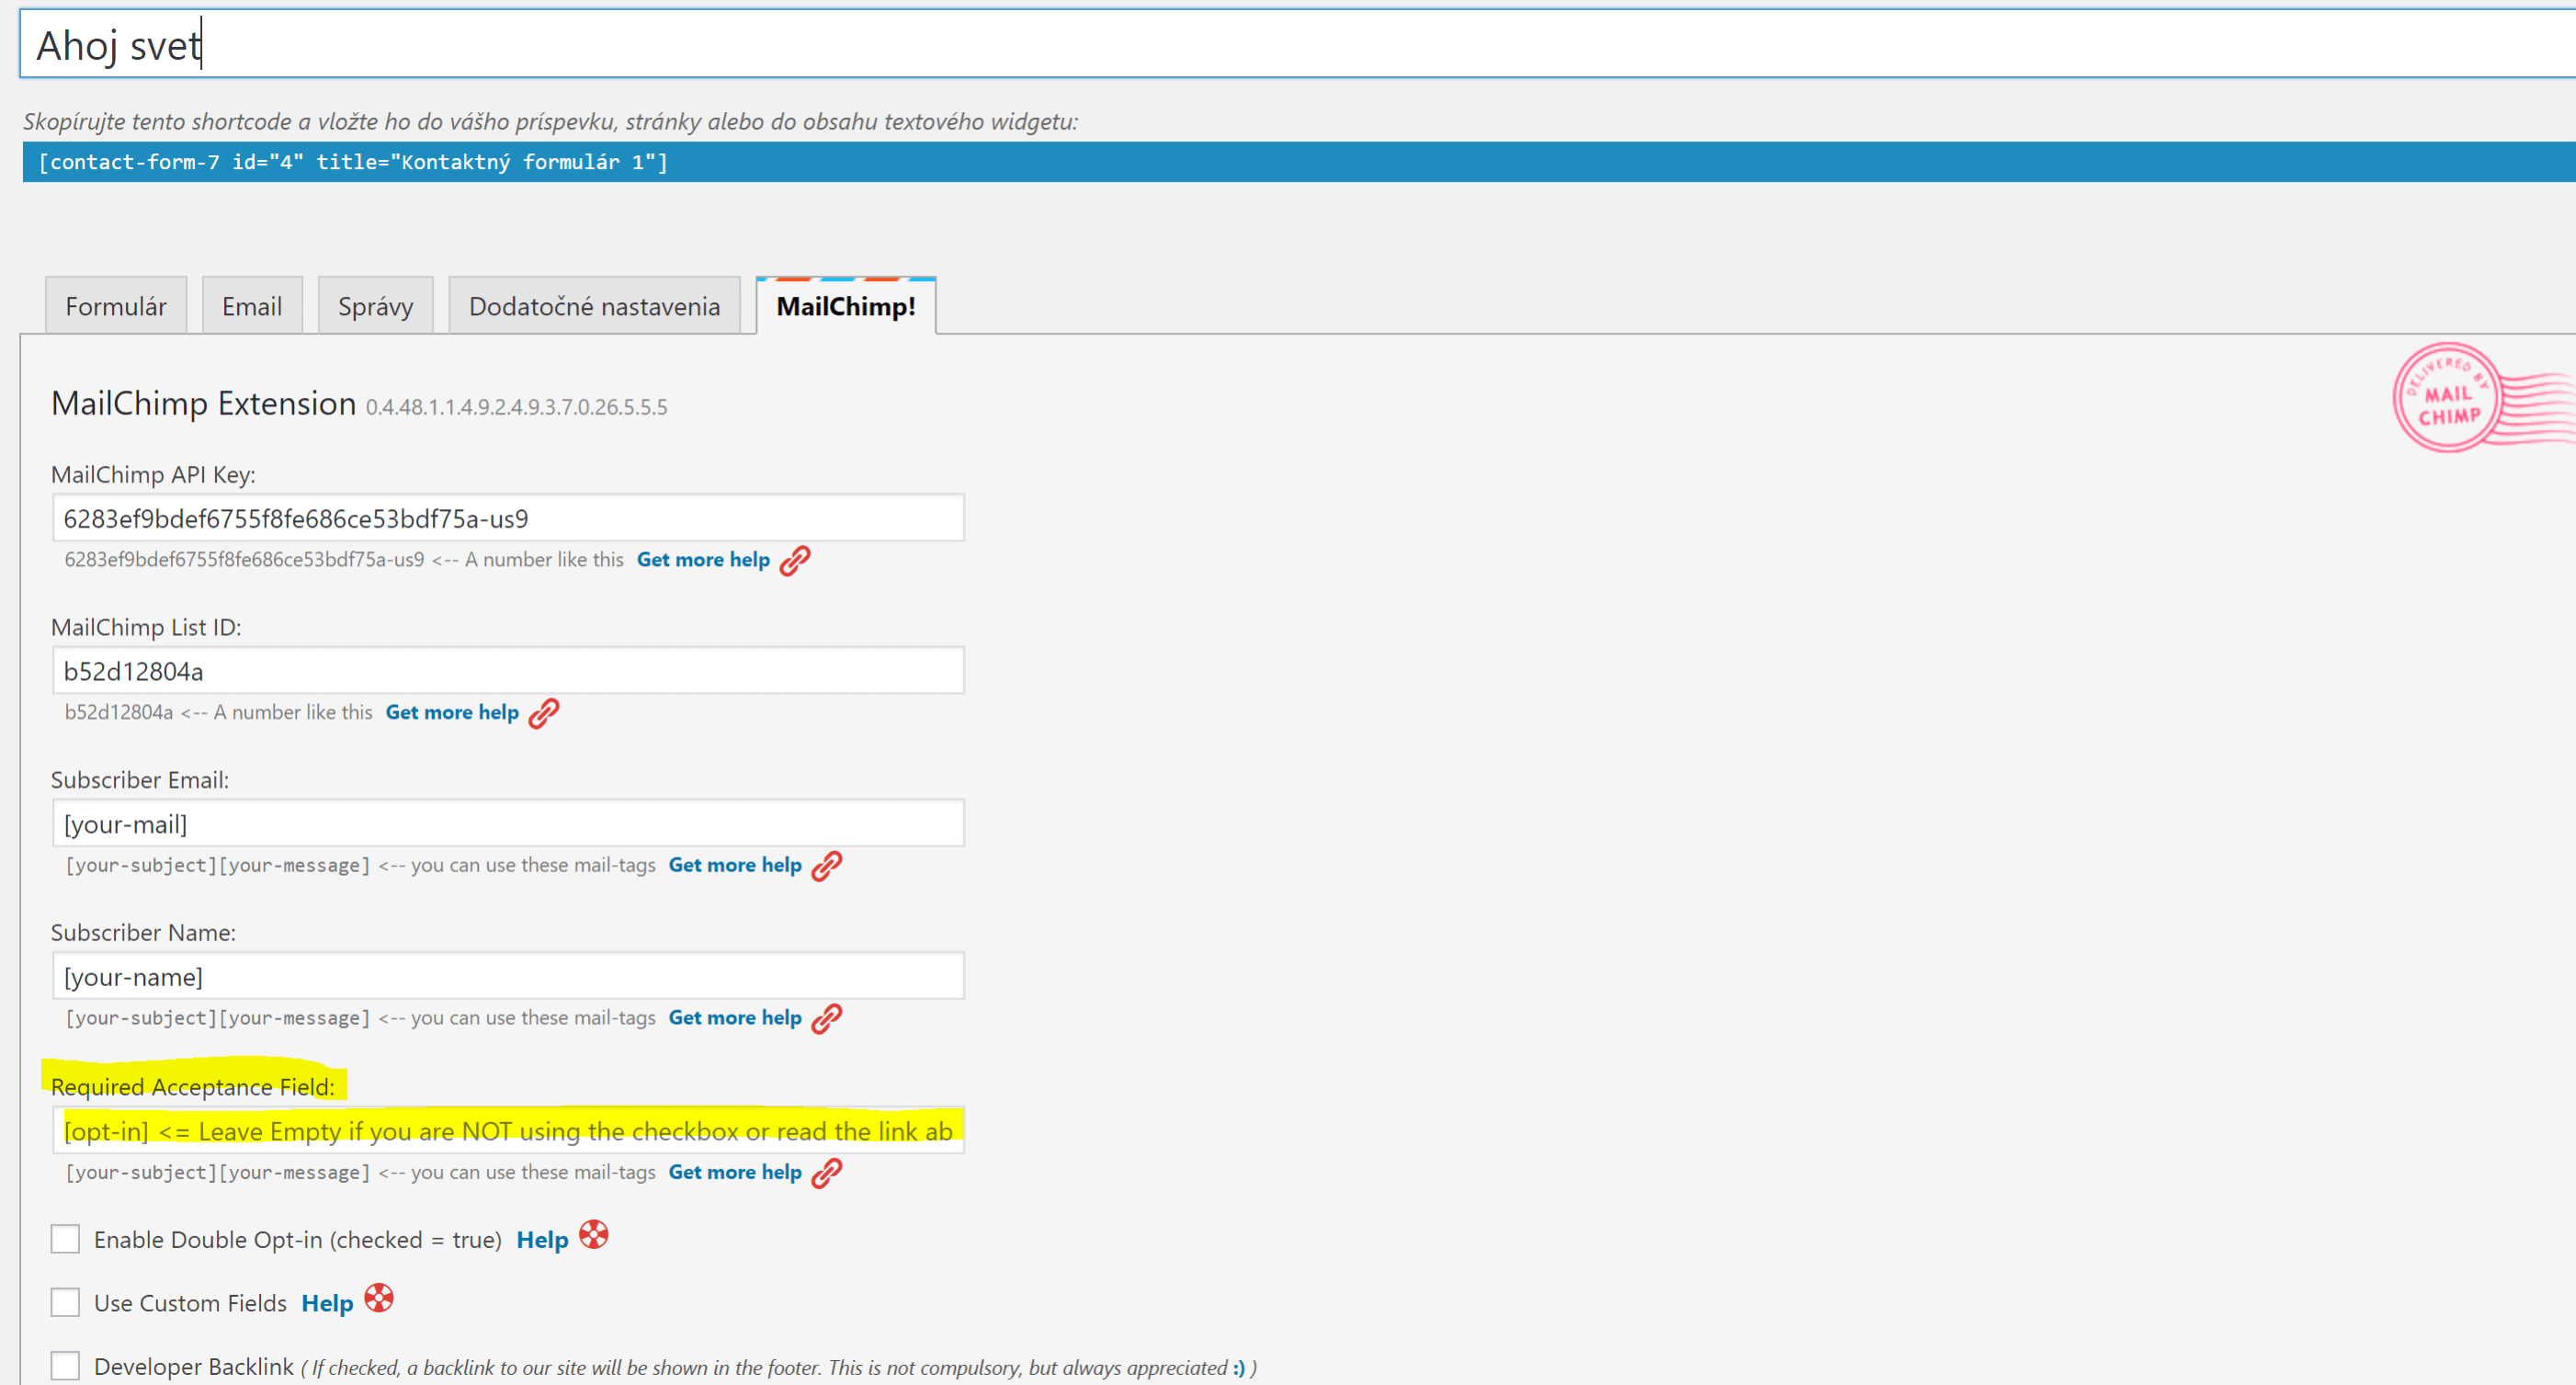Click link icon beside Subscriber Email help
The width and height of the screenshot is (2576, 1385).
coord(826,866)
